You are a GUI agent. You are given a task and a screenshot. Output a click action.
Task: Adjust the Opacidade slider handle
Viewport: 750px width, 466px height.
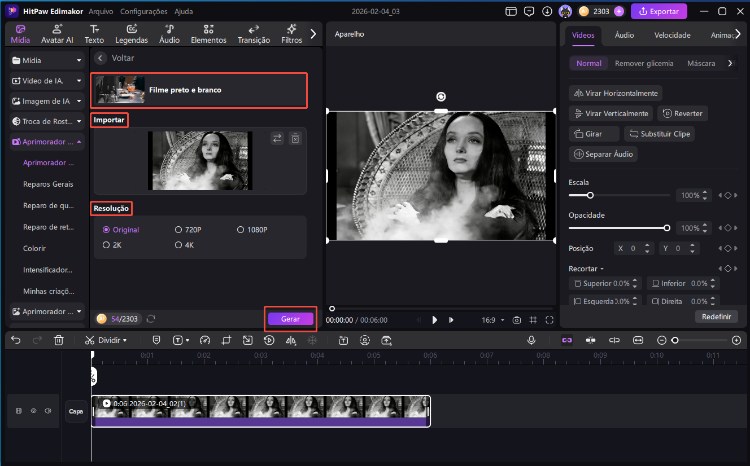(667, 228)
